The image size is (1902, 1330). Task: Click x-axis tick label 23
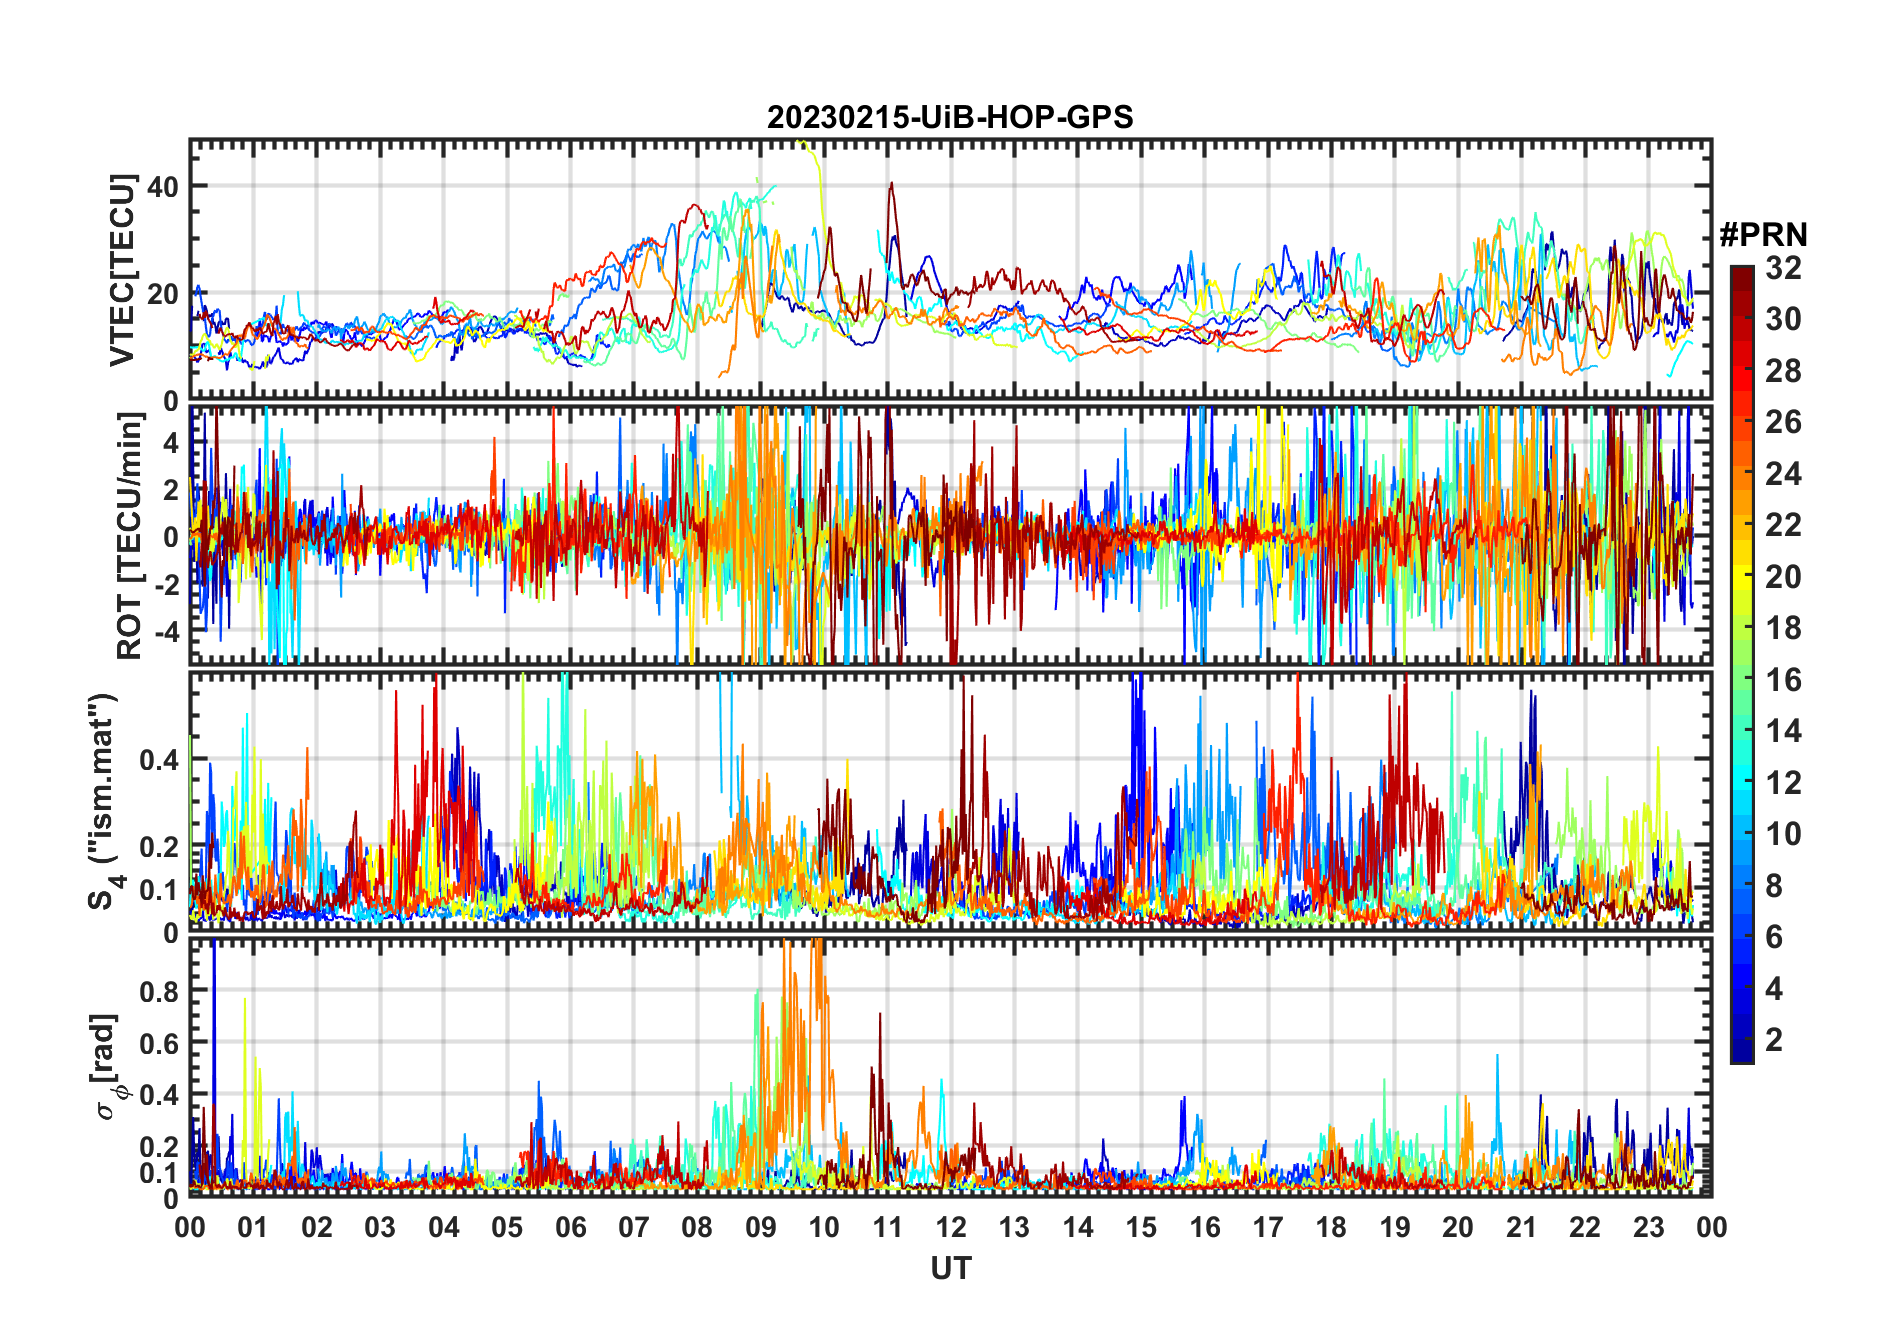(x=1648, y=1227)
